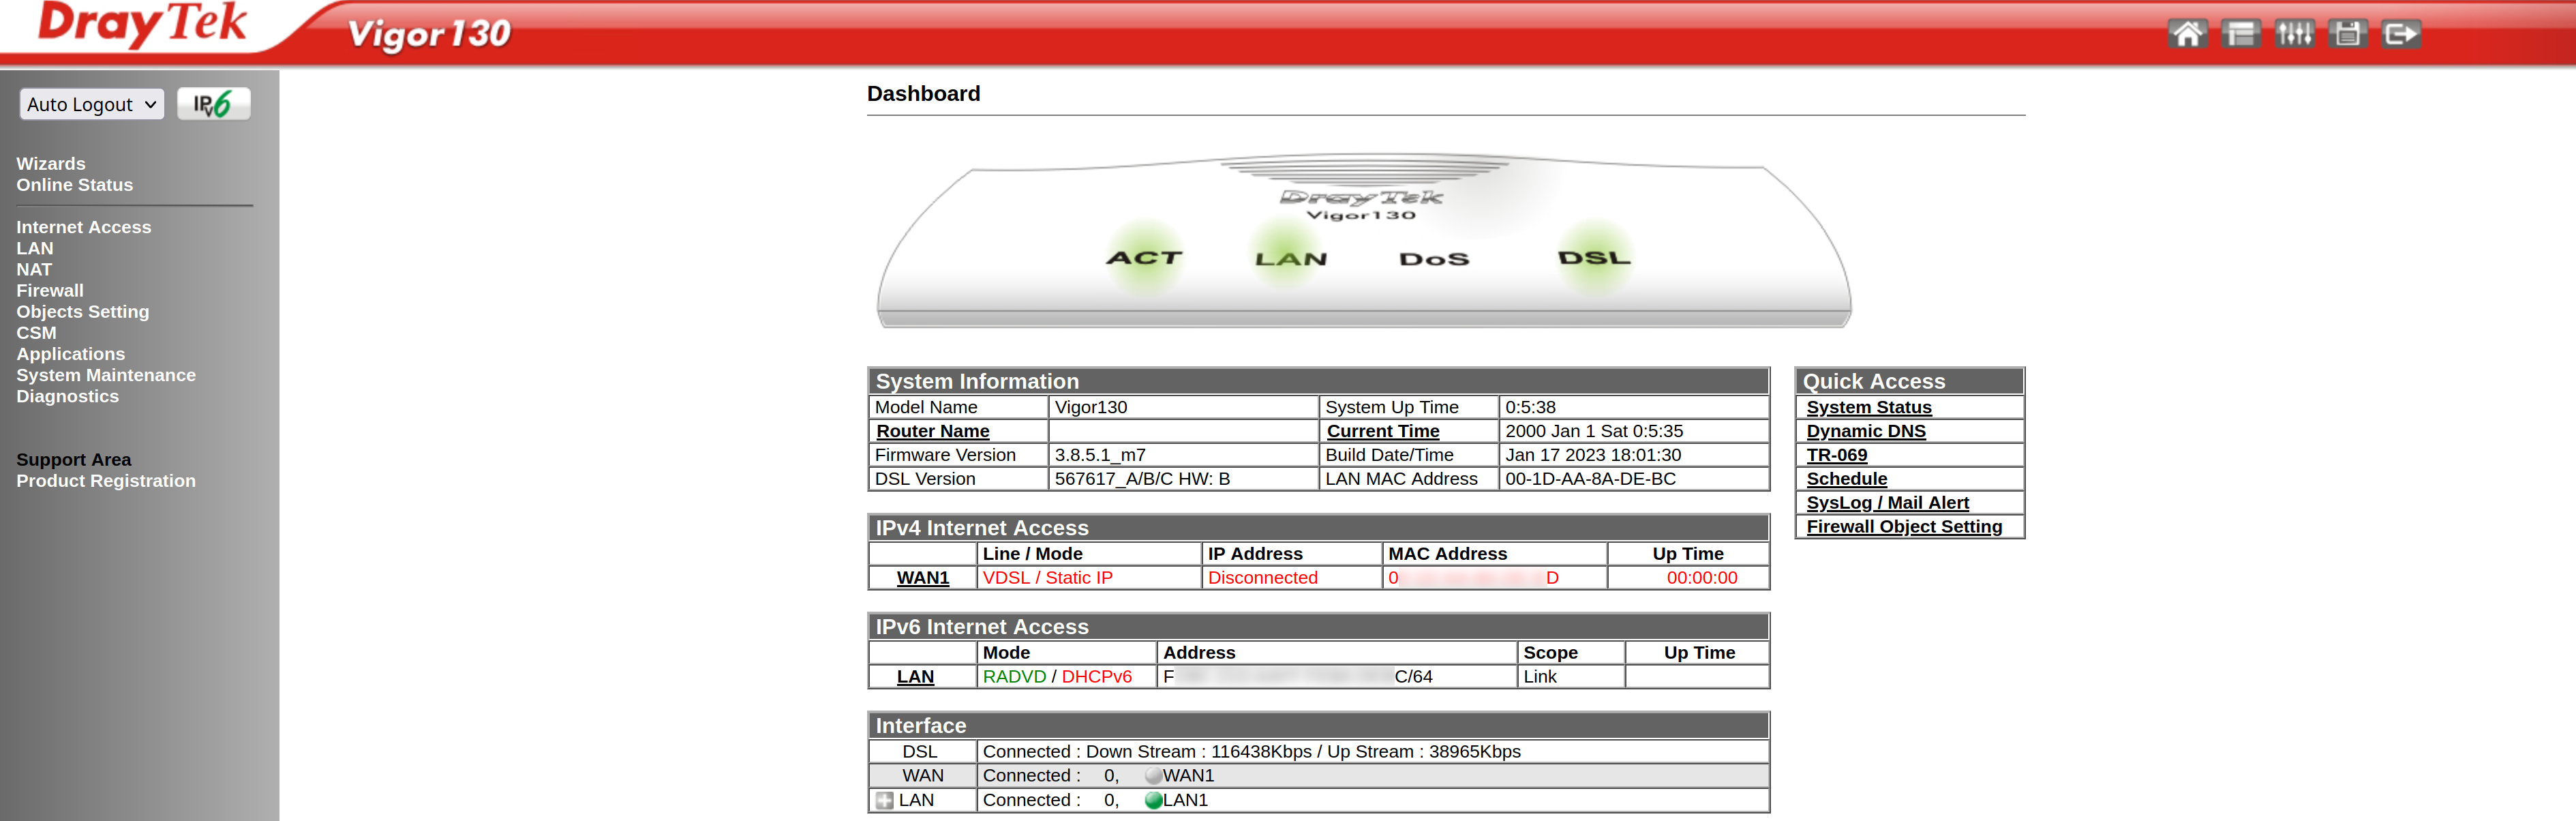Click the sliders settings icon

pyautogui.click(x=2294, y=34)
